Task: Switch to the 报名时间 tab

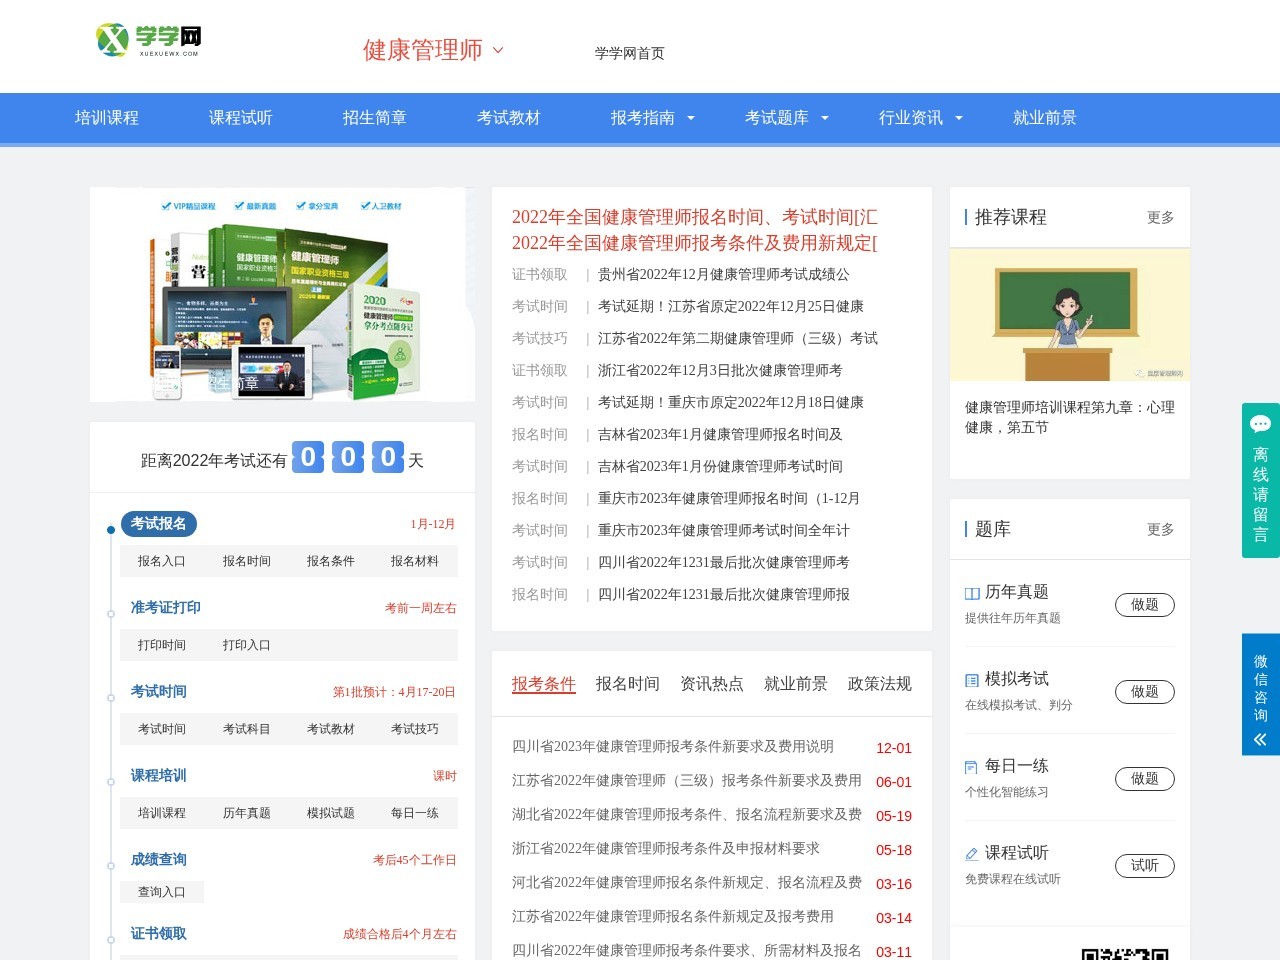Action: click(628, 684)
